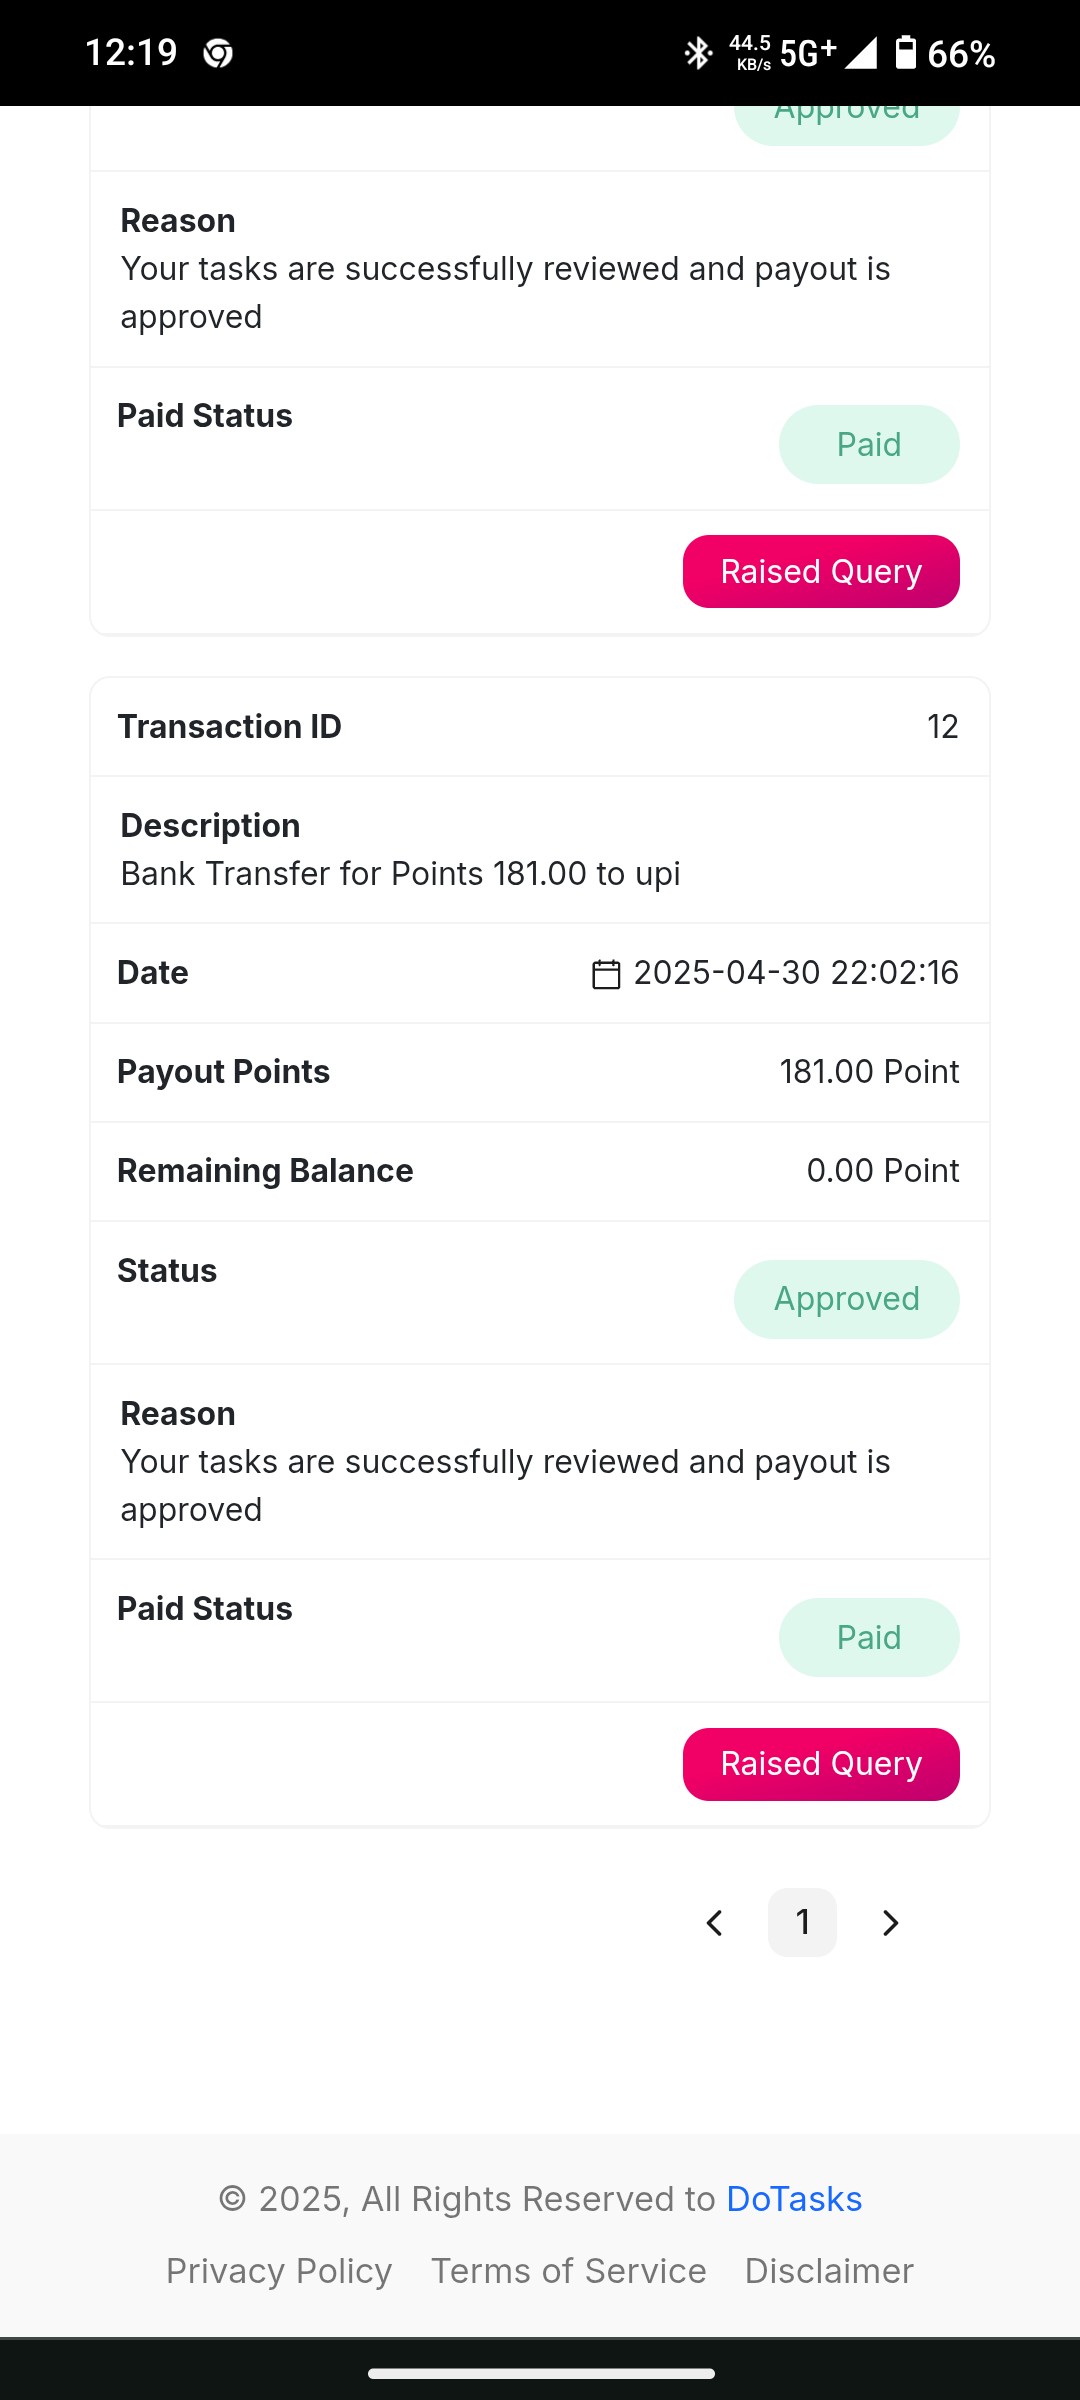This screenshot has width=1080, height=2400.
Task: Open the Disclaimer link
Action: tap(829, 2271)
